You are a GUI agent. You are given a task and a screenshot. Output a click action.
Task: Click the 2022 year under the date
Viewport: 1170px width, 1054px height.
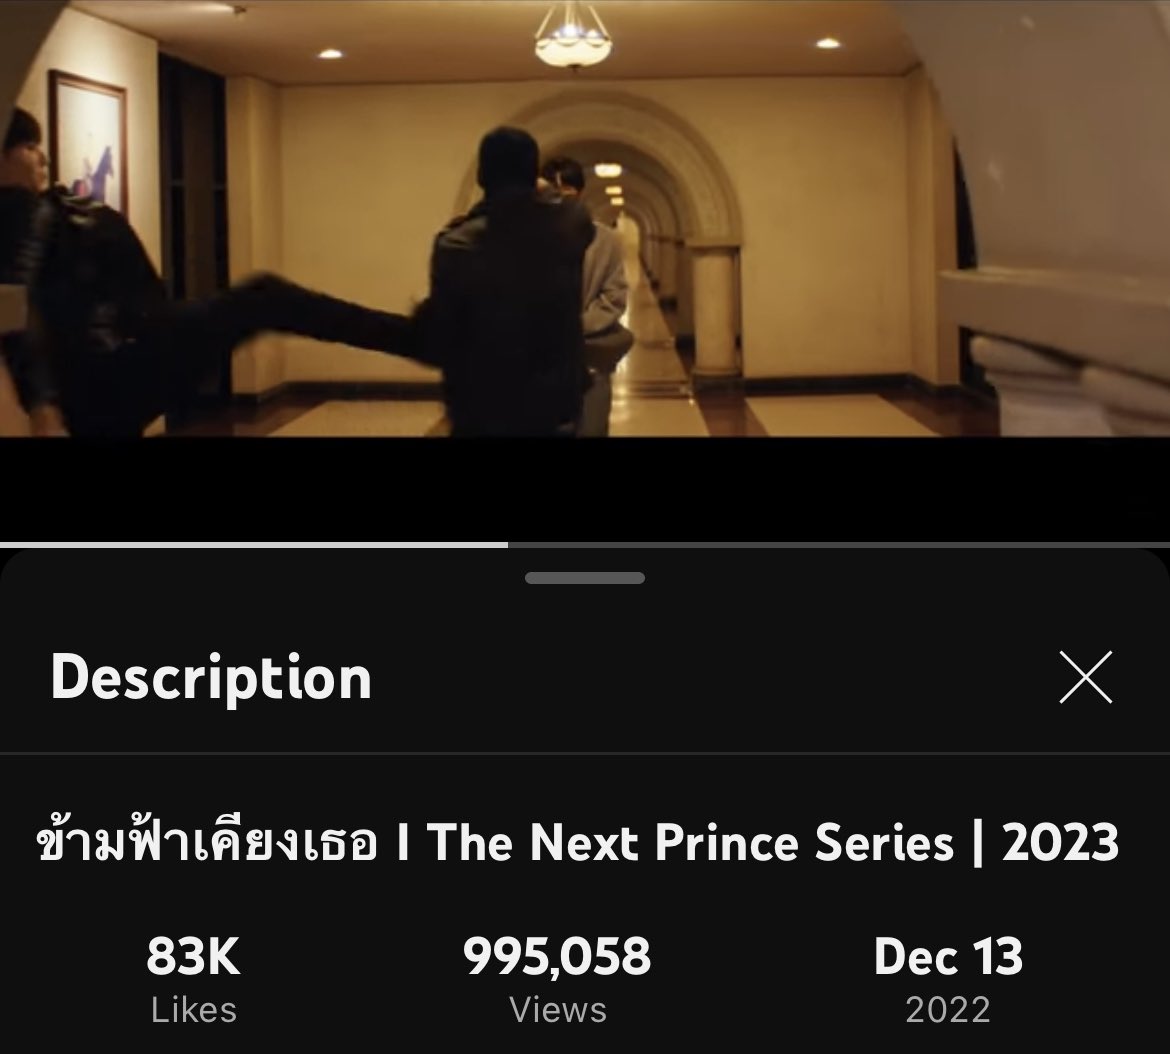[x=948, y=1011]
